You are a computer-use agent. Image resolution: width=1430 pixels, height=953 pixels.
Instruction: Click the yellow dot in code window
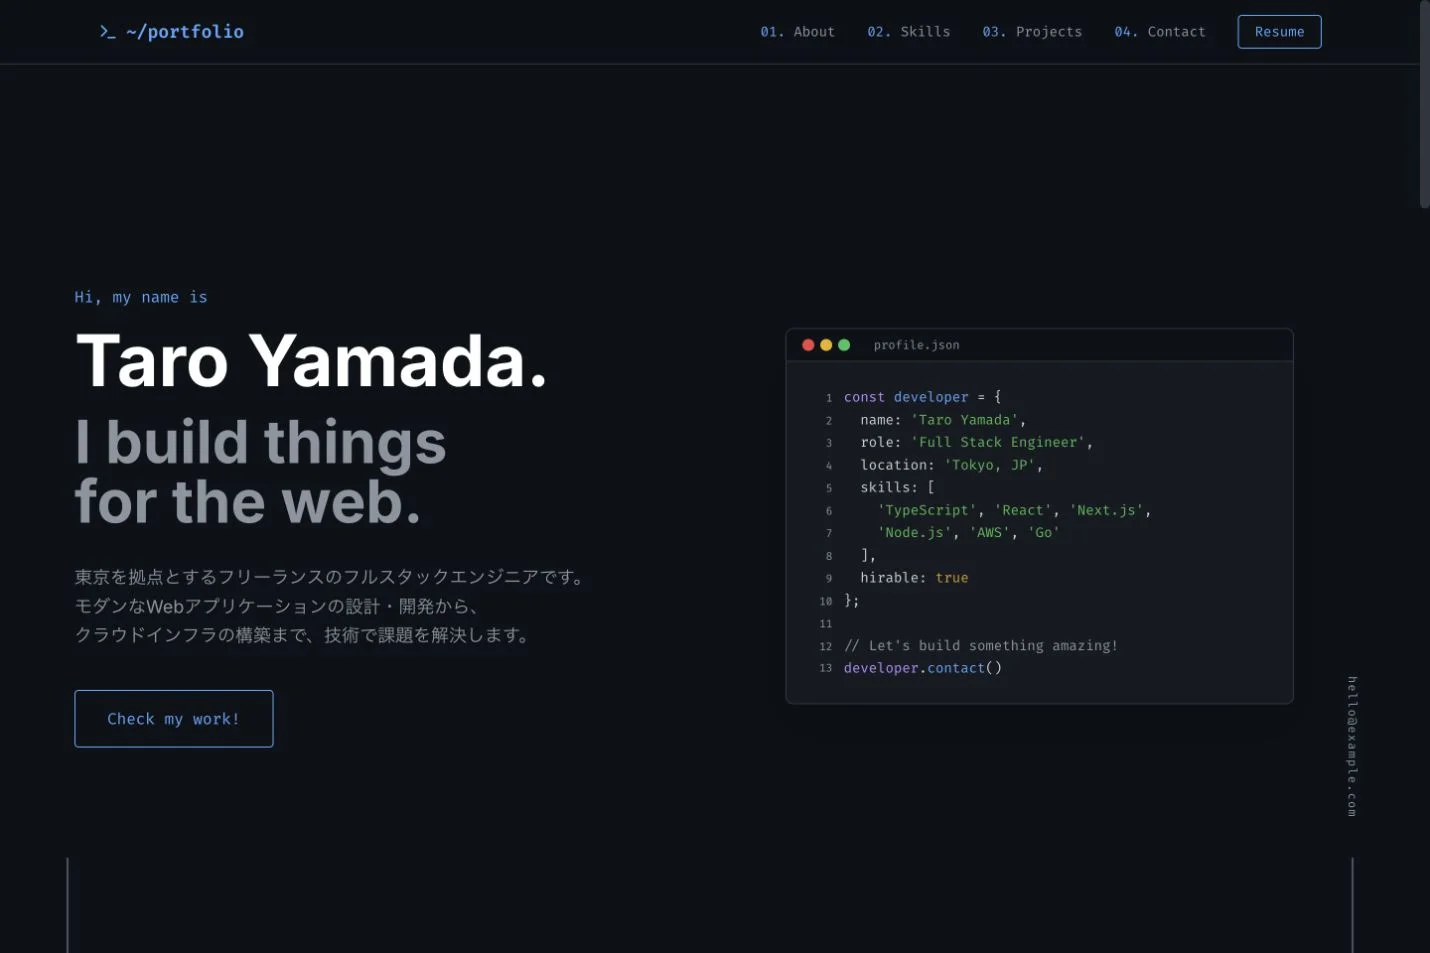[x=826, y=345]
